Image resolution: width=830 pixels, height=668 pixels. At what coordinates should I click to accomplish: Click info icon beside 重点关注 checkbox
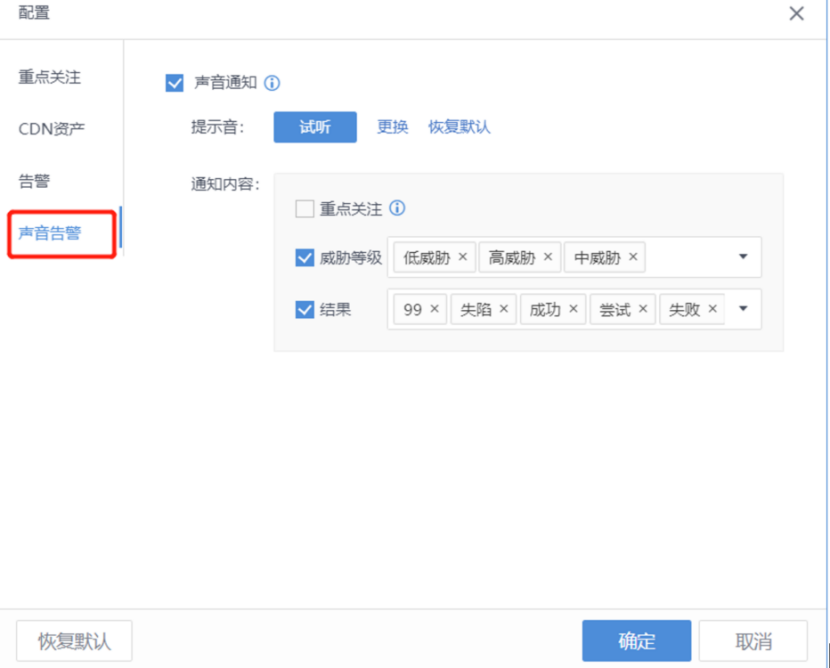tap(397, 209)
